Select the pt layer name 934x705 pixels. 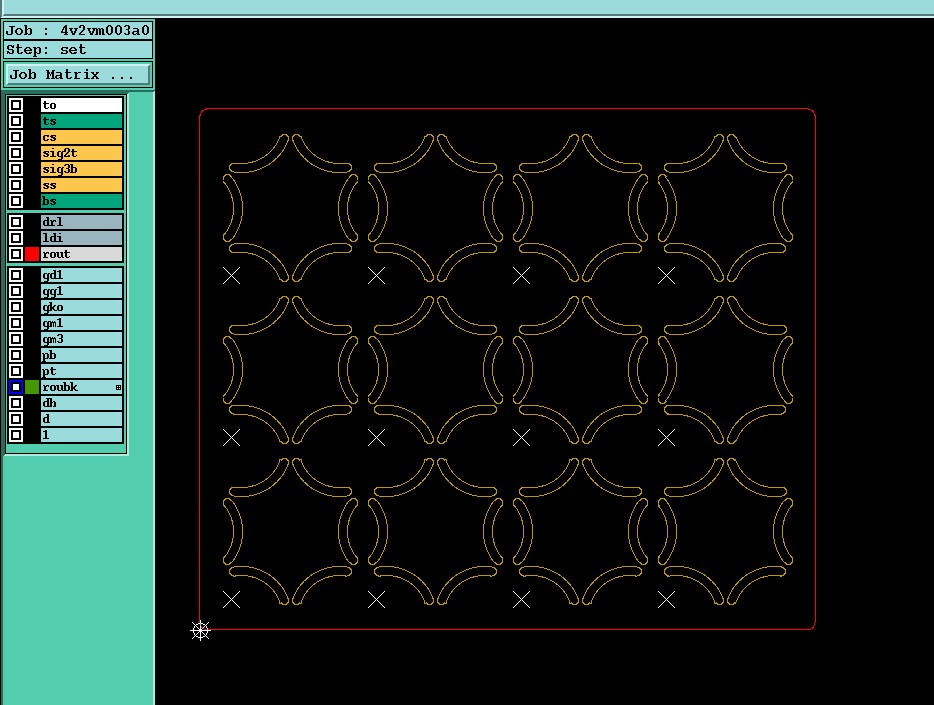[82, 372]
